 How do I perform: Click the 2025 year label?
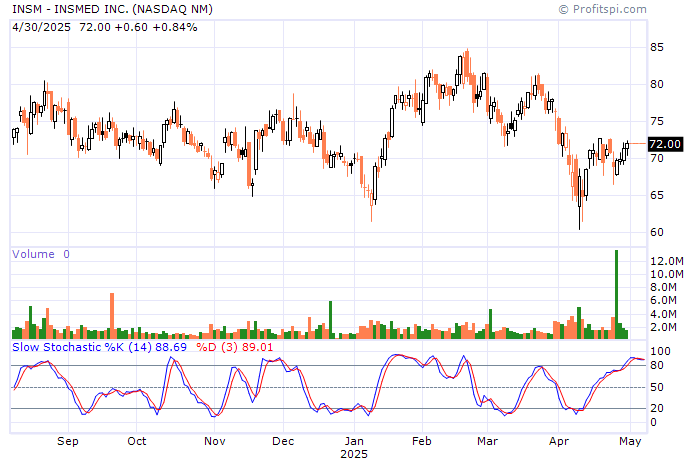point(354,454)
